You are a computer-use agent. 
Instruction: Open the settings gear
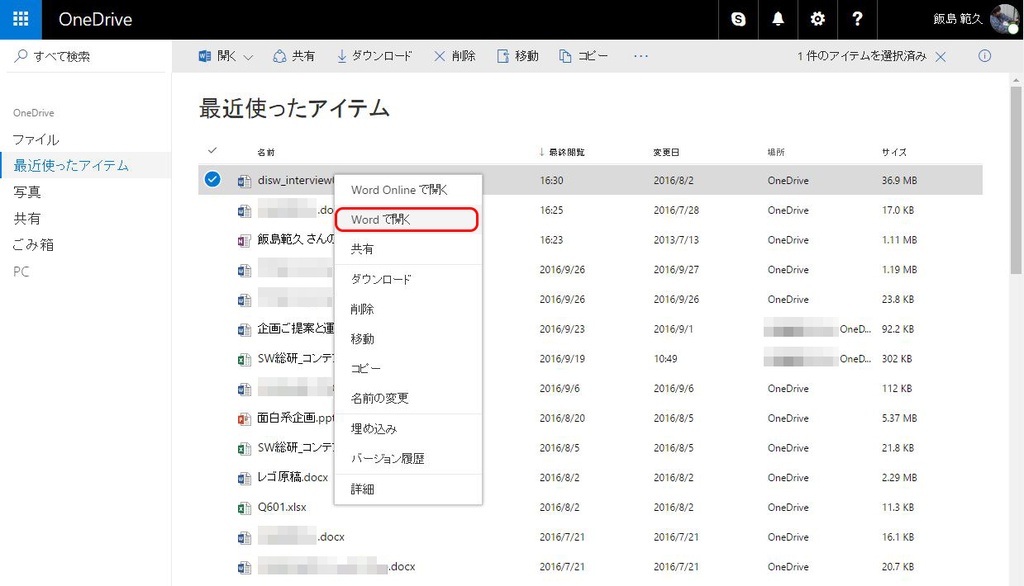818,19
